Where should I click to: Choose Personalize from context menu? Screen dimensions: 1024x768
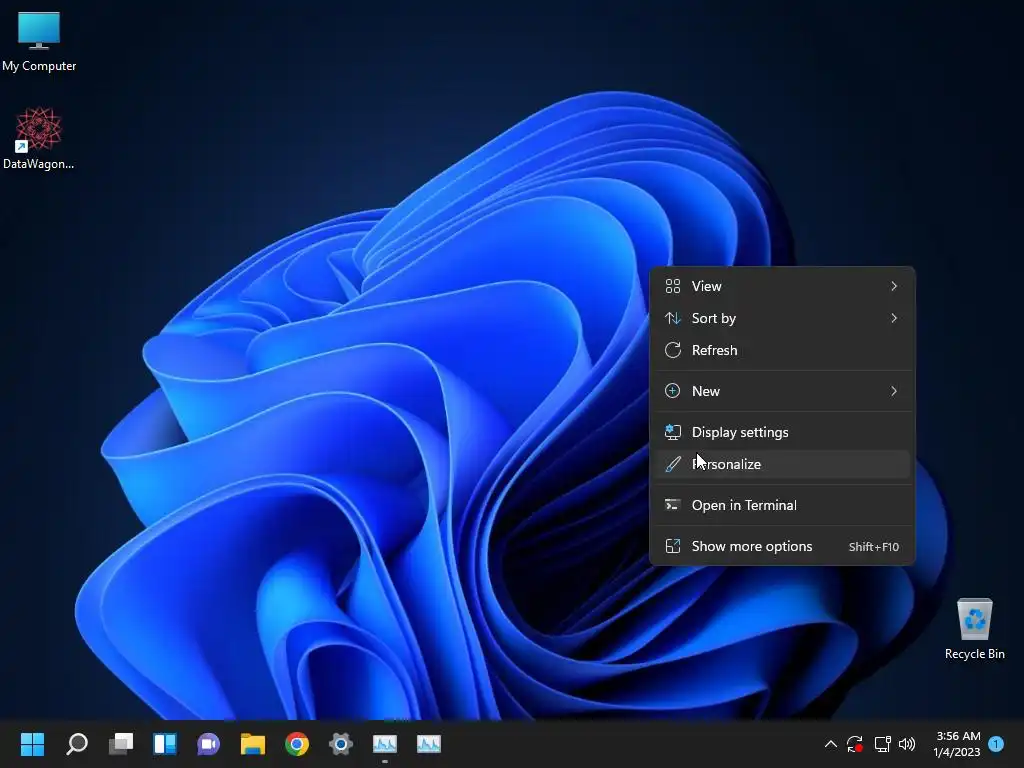pyautogui.click(x=782, y=464)
